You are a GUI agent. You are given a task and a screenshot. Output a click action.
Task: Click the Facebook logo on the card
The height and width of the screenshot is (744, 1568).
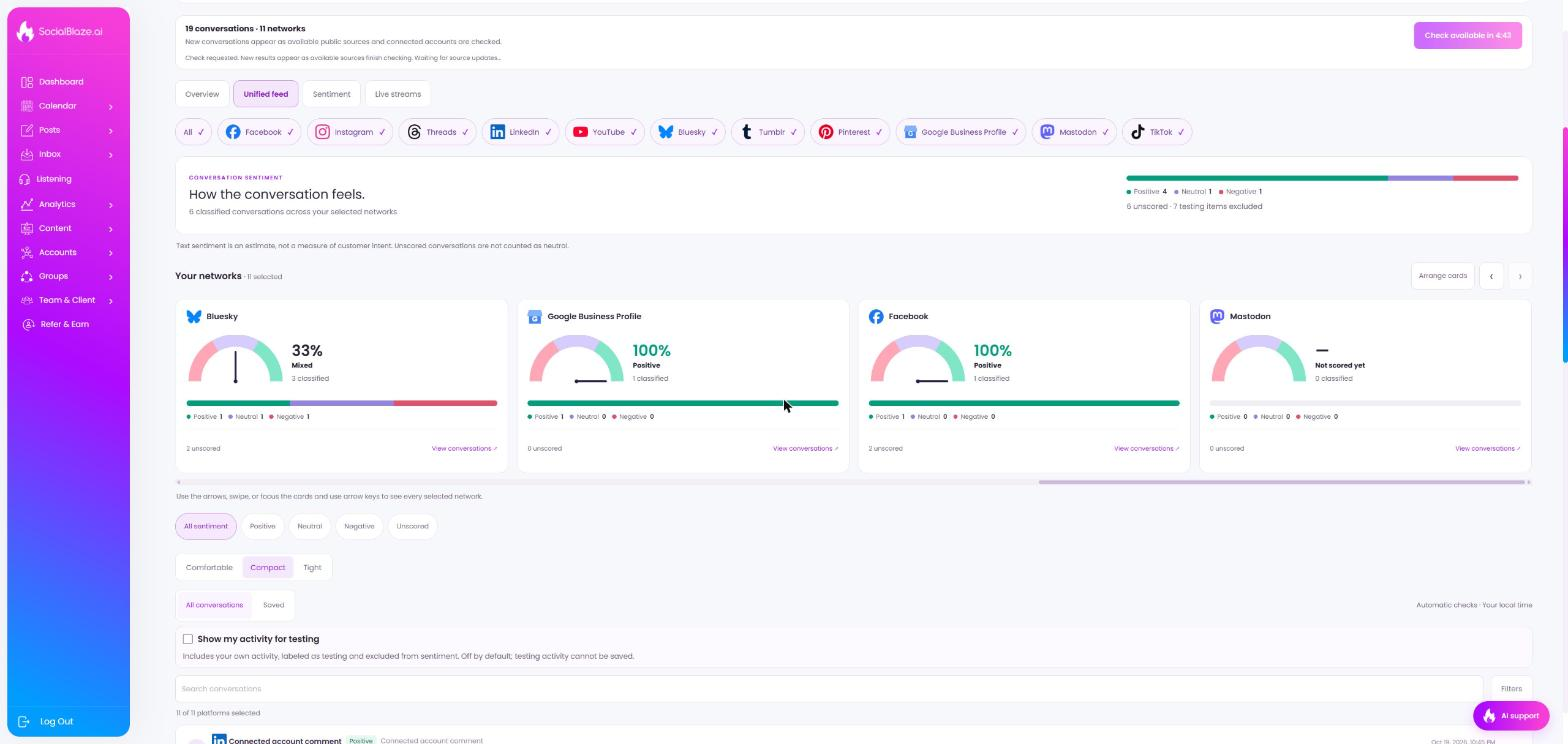click(x=876, y=316)
